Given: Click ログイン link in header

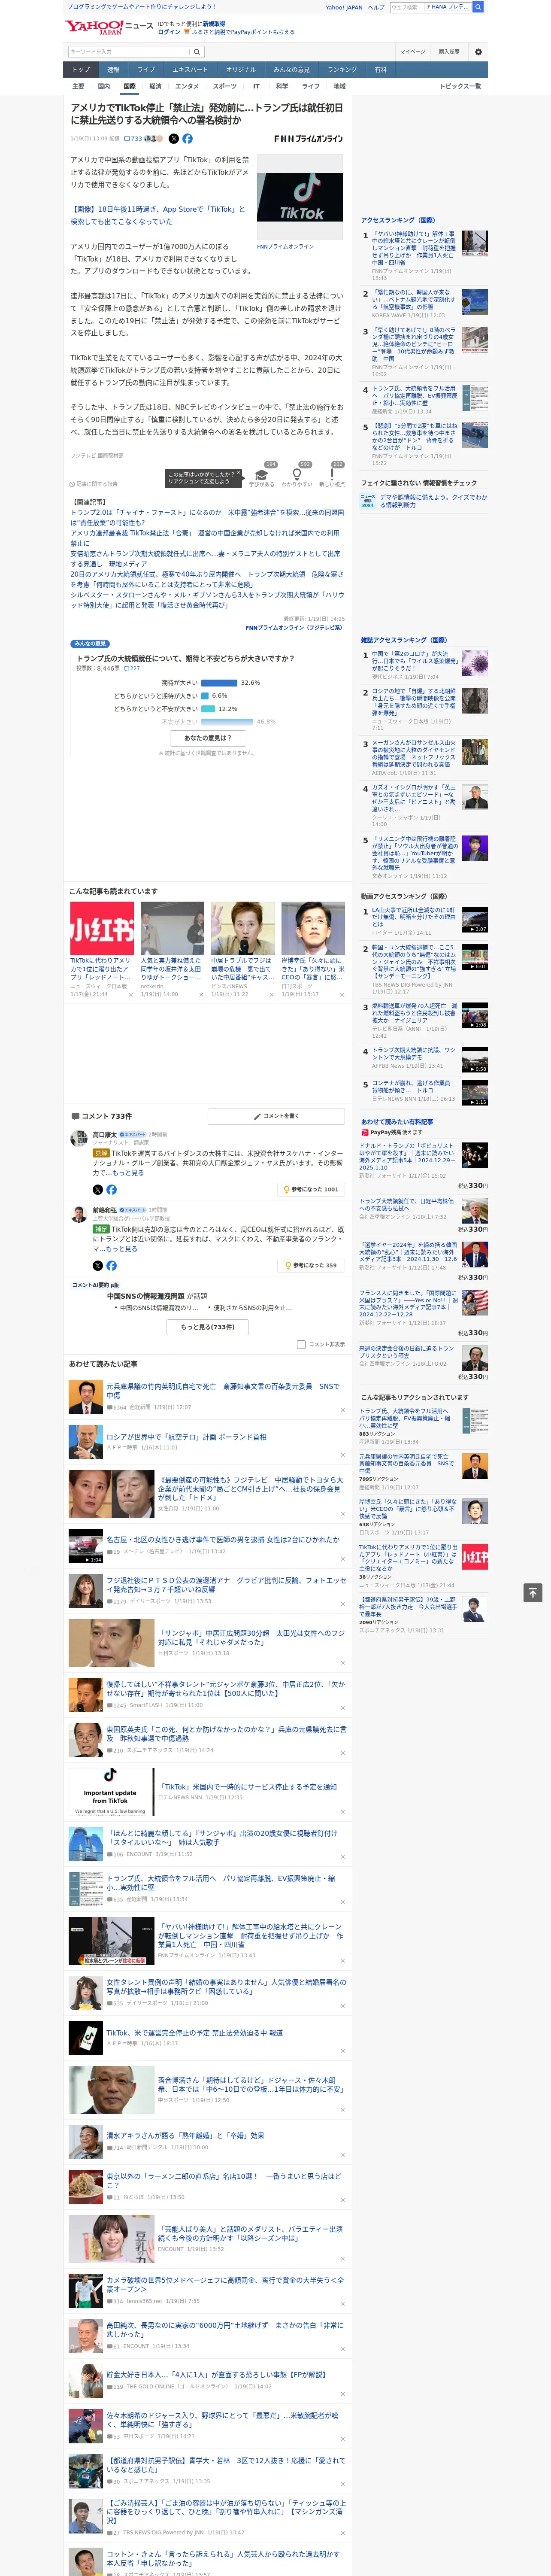Looking at the screenshot, I should pyautogui.click(x=169, y=32).
